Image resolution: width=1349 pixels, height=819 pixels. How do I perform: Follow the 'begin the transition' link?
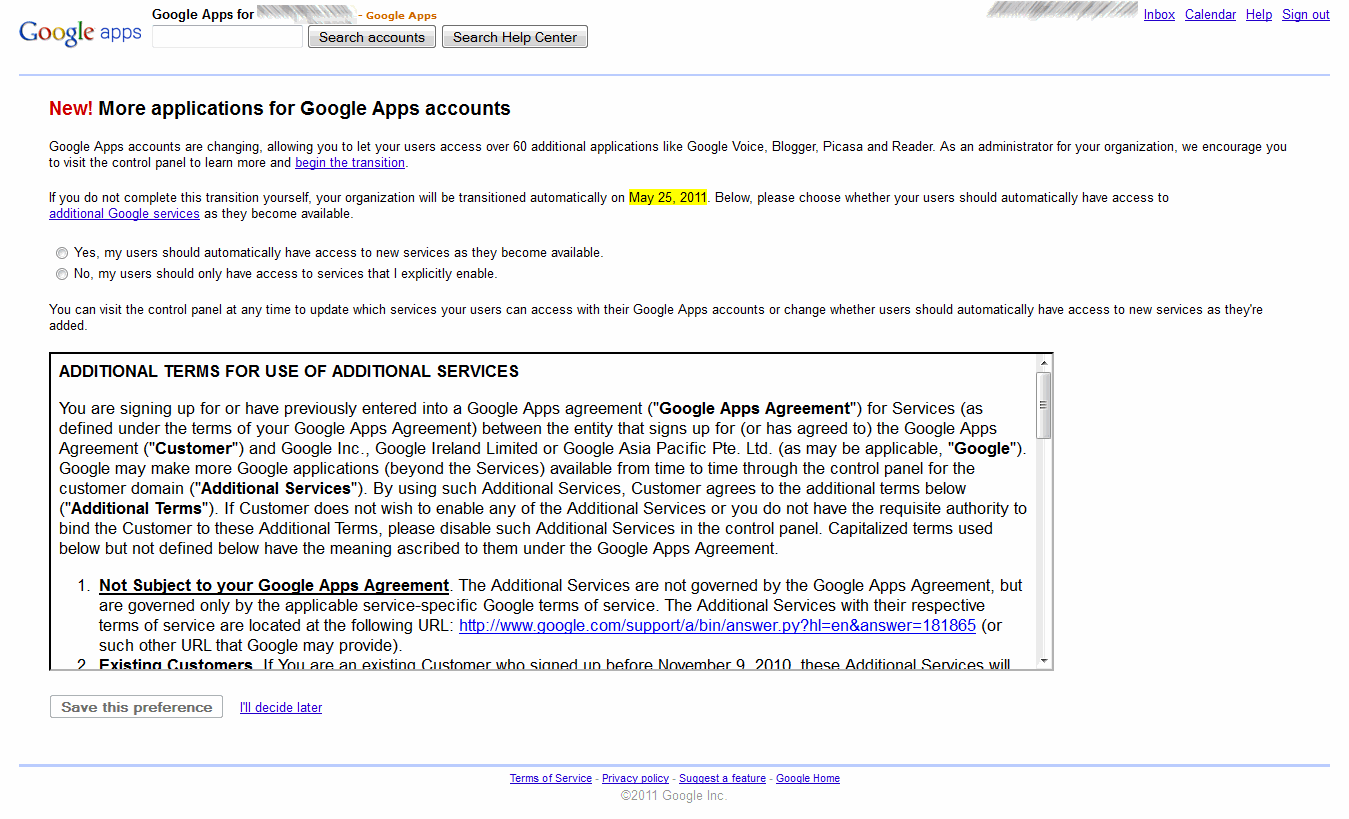(x=350, y=163)
